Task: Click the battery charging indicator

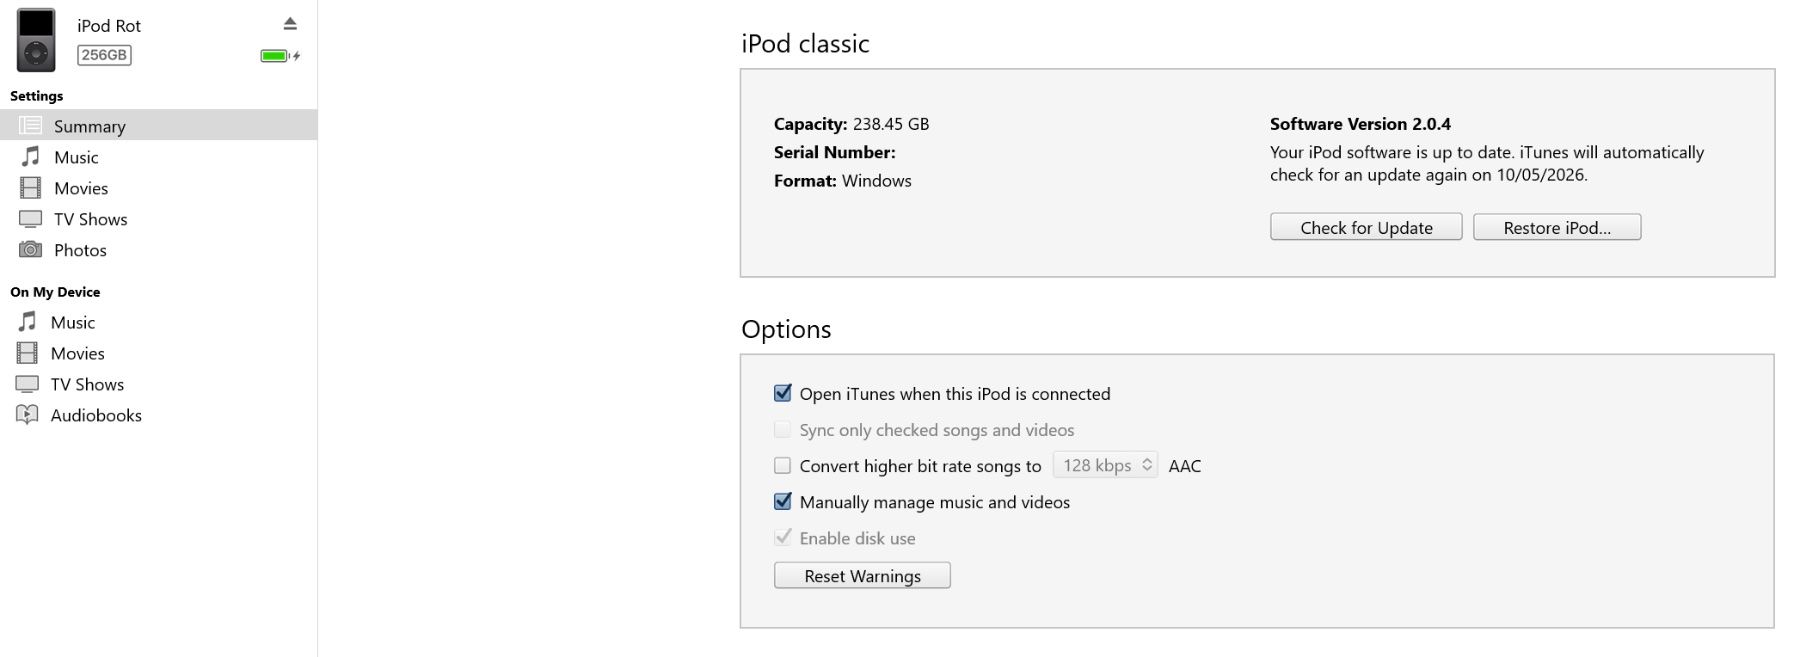Action: 280,56
